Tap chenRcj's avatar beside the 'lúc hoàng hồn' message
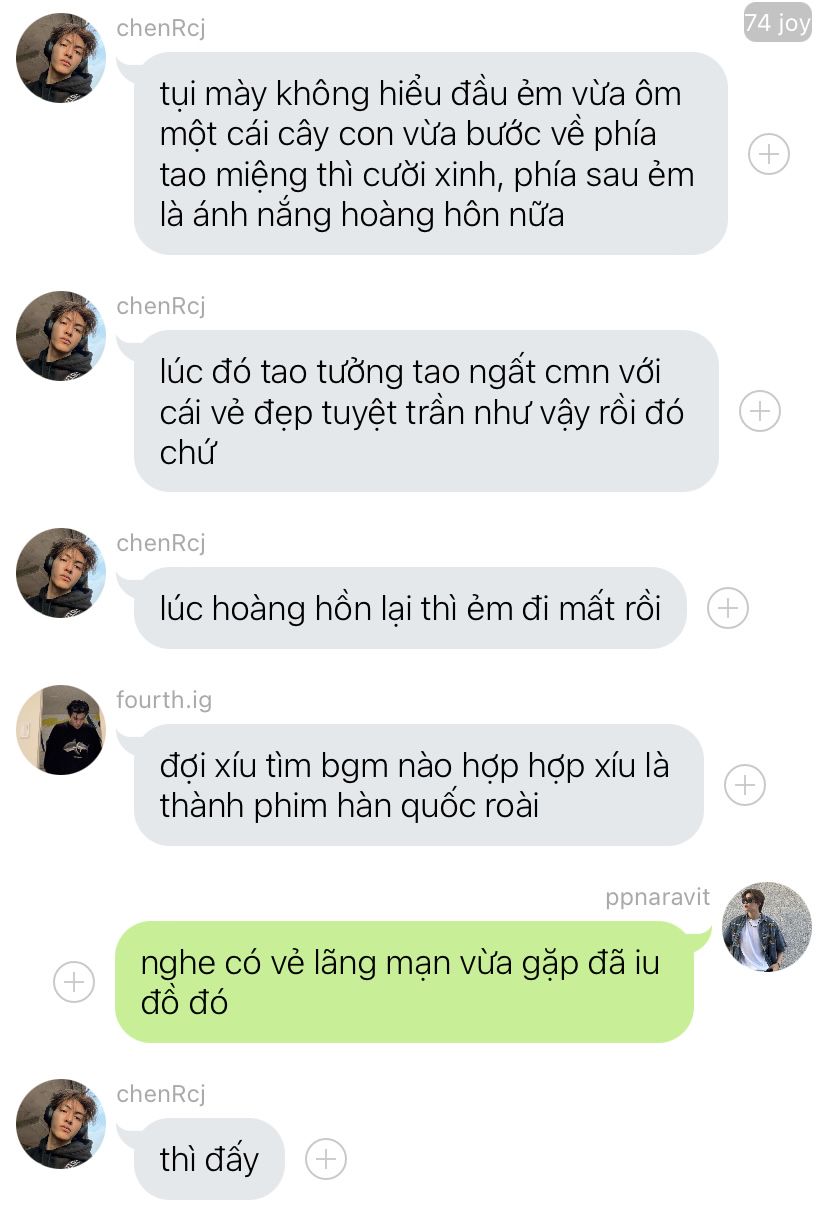The image size is (828, 1207). pos(61,573)
